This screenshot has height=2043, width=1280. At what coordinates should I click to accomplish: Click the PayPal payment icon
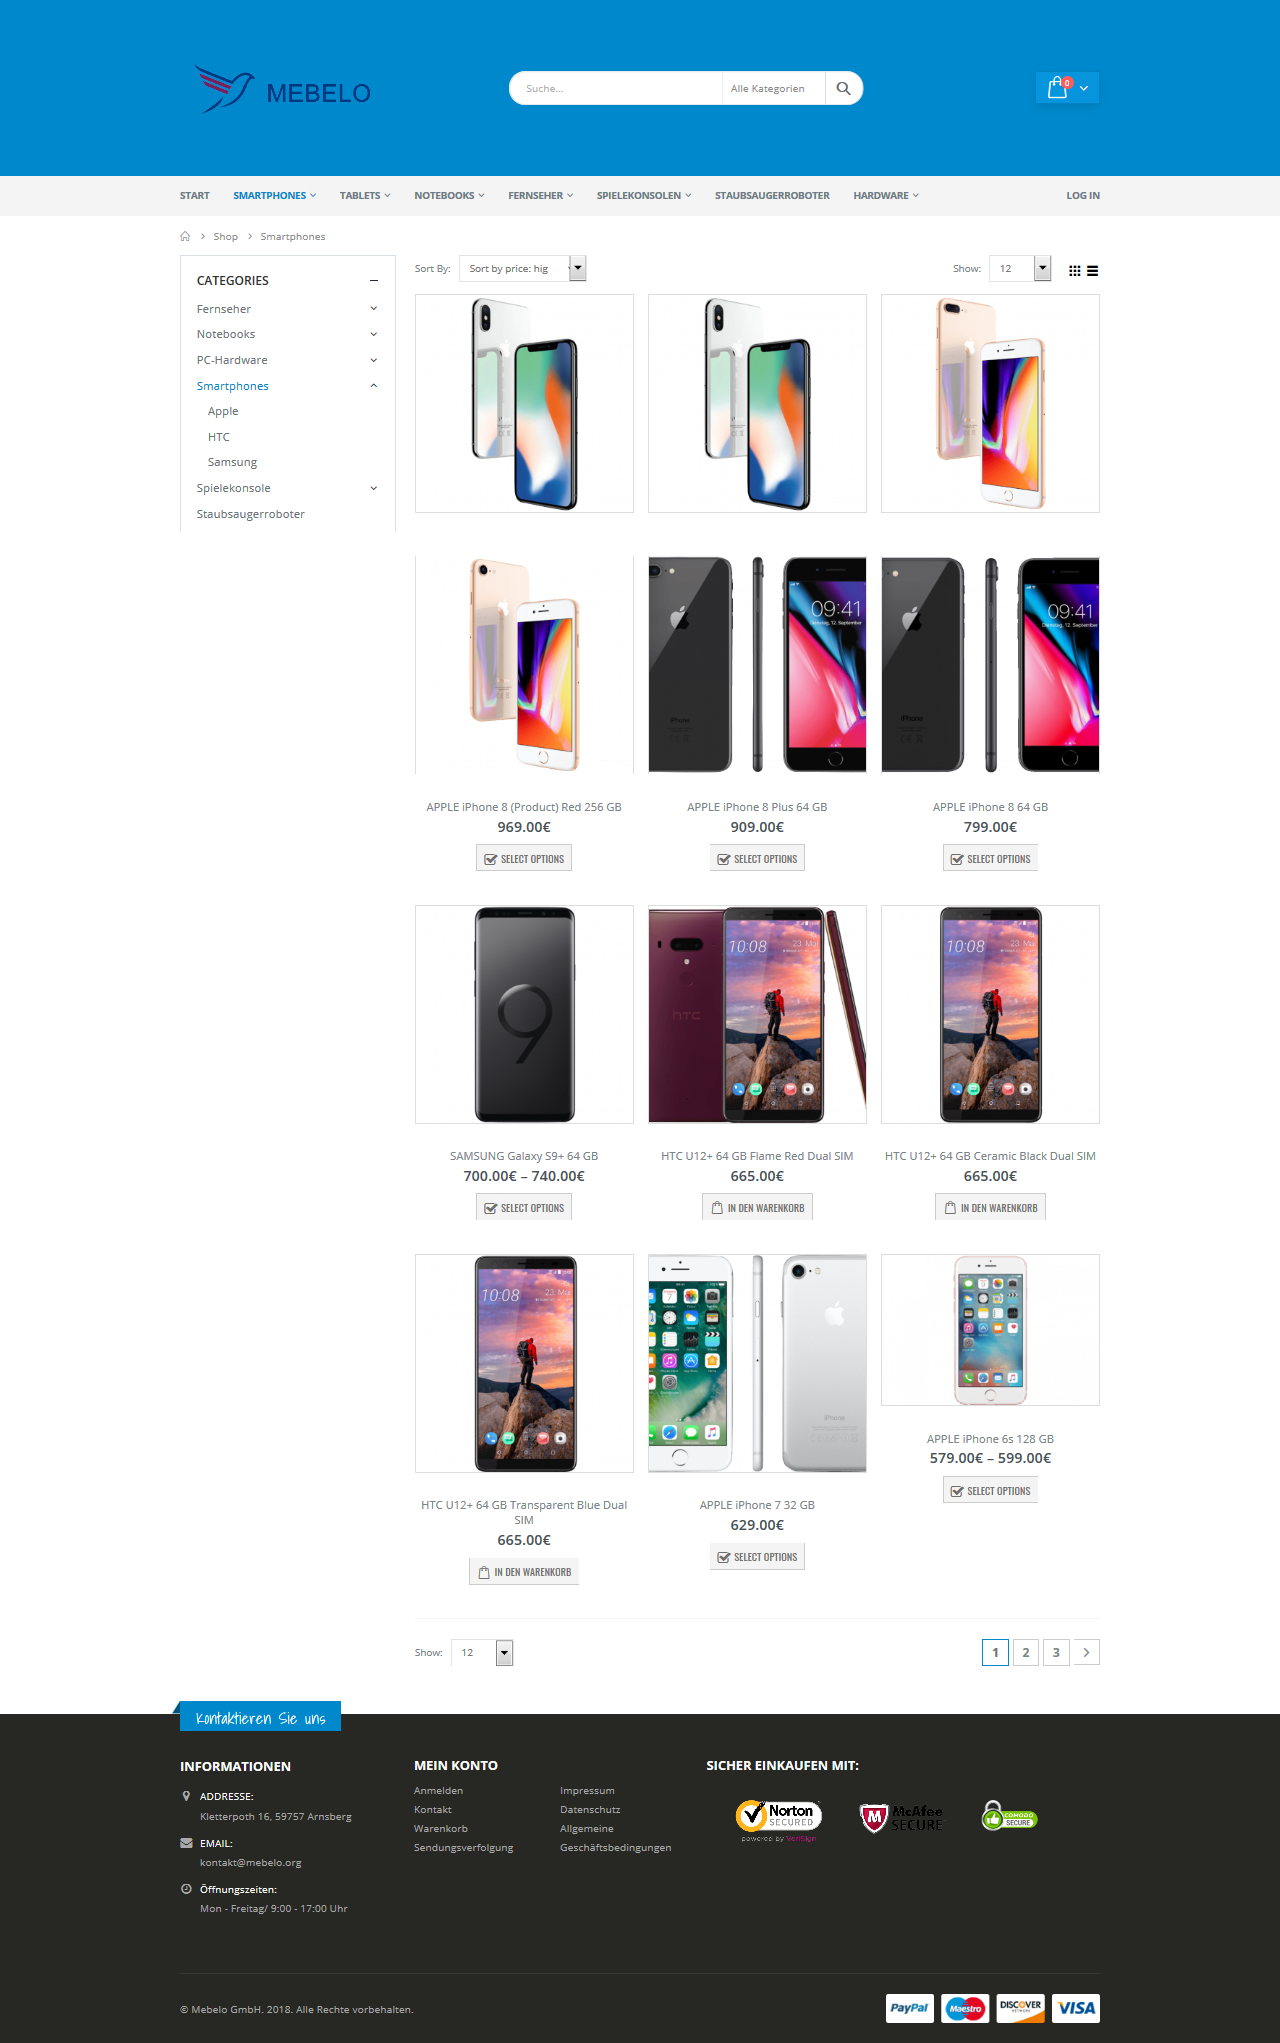point(910,2008)
